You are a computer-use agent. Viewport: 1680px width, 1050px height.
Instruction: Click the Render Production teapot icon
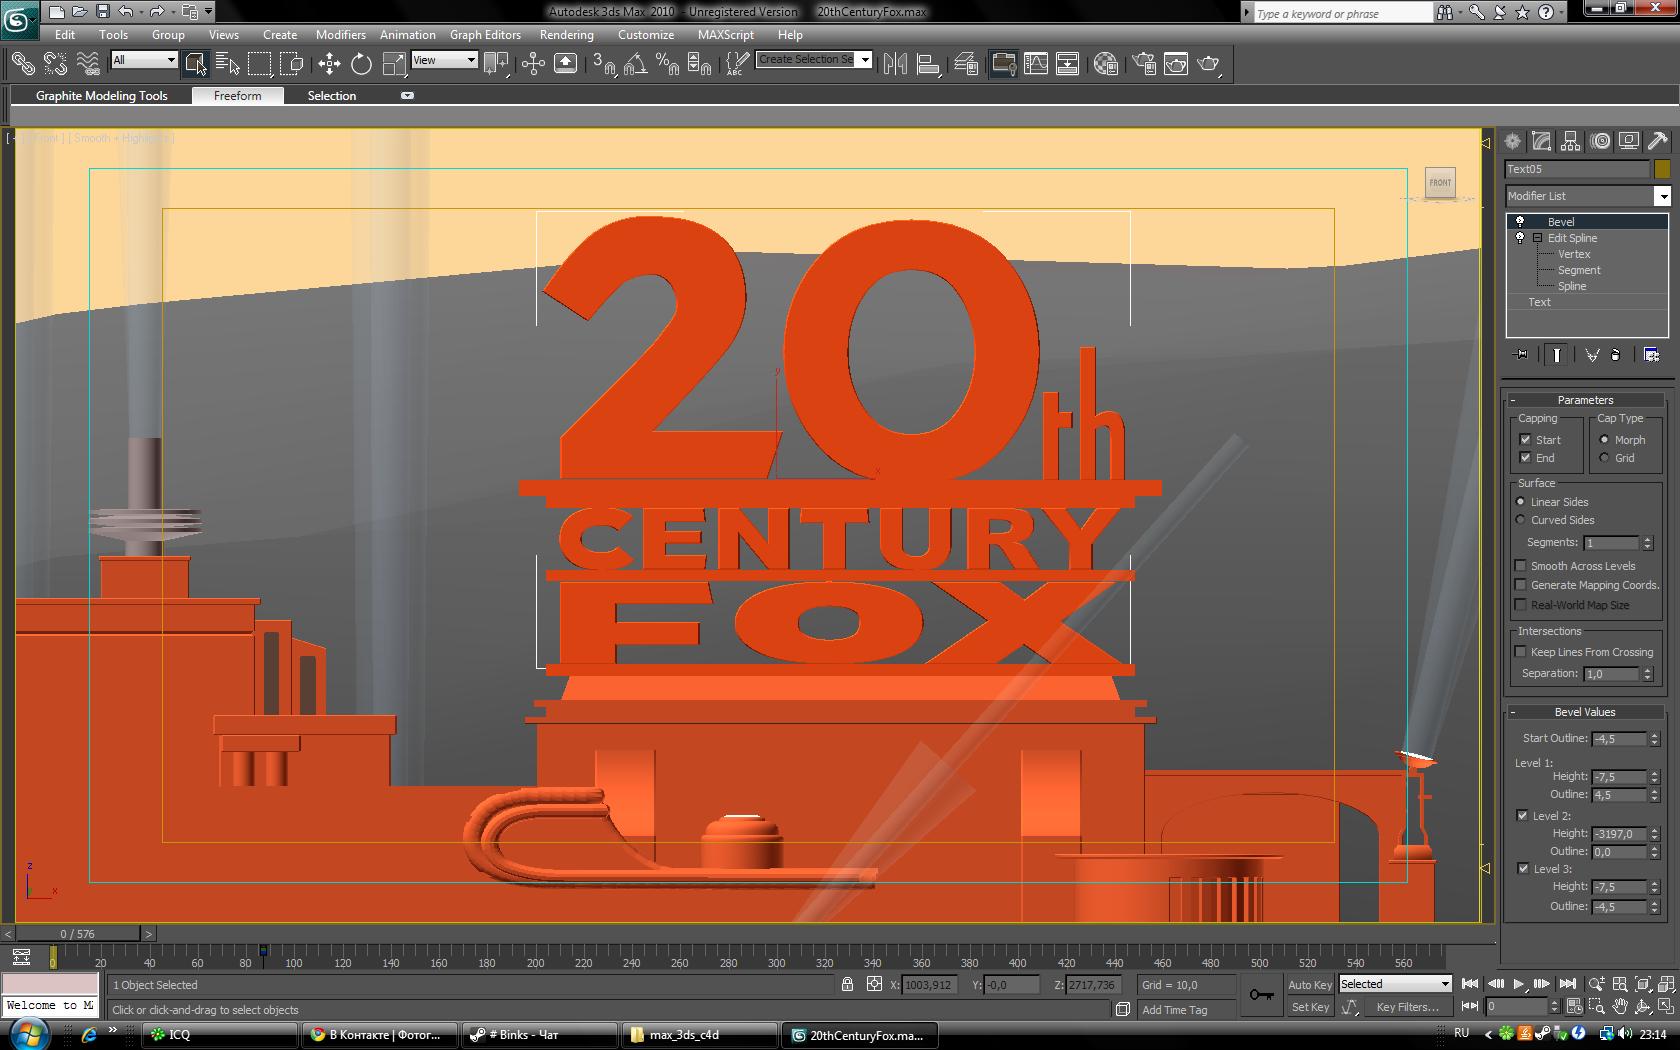click(1209, 64)
